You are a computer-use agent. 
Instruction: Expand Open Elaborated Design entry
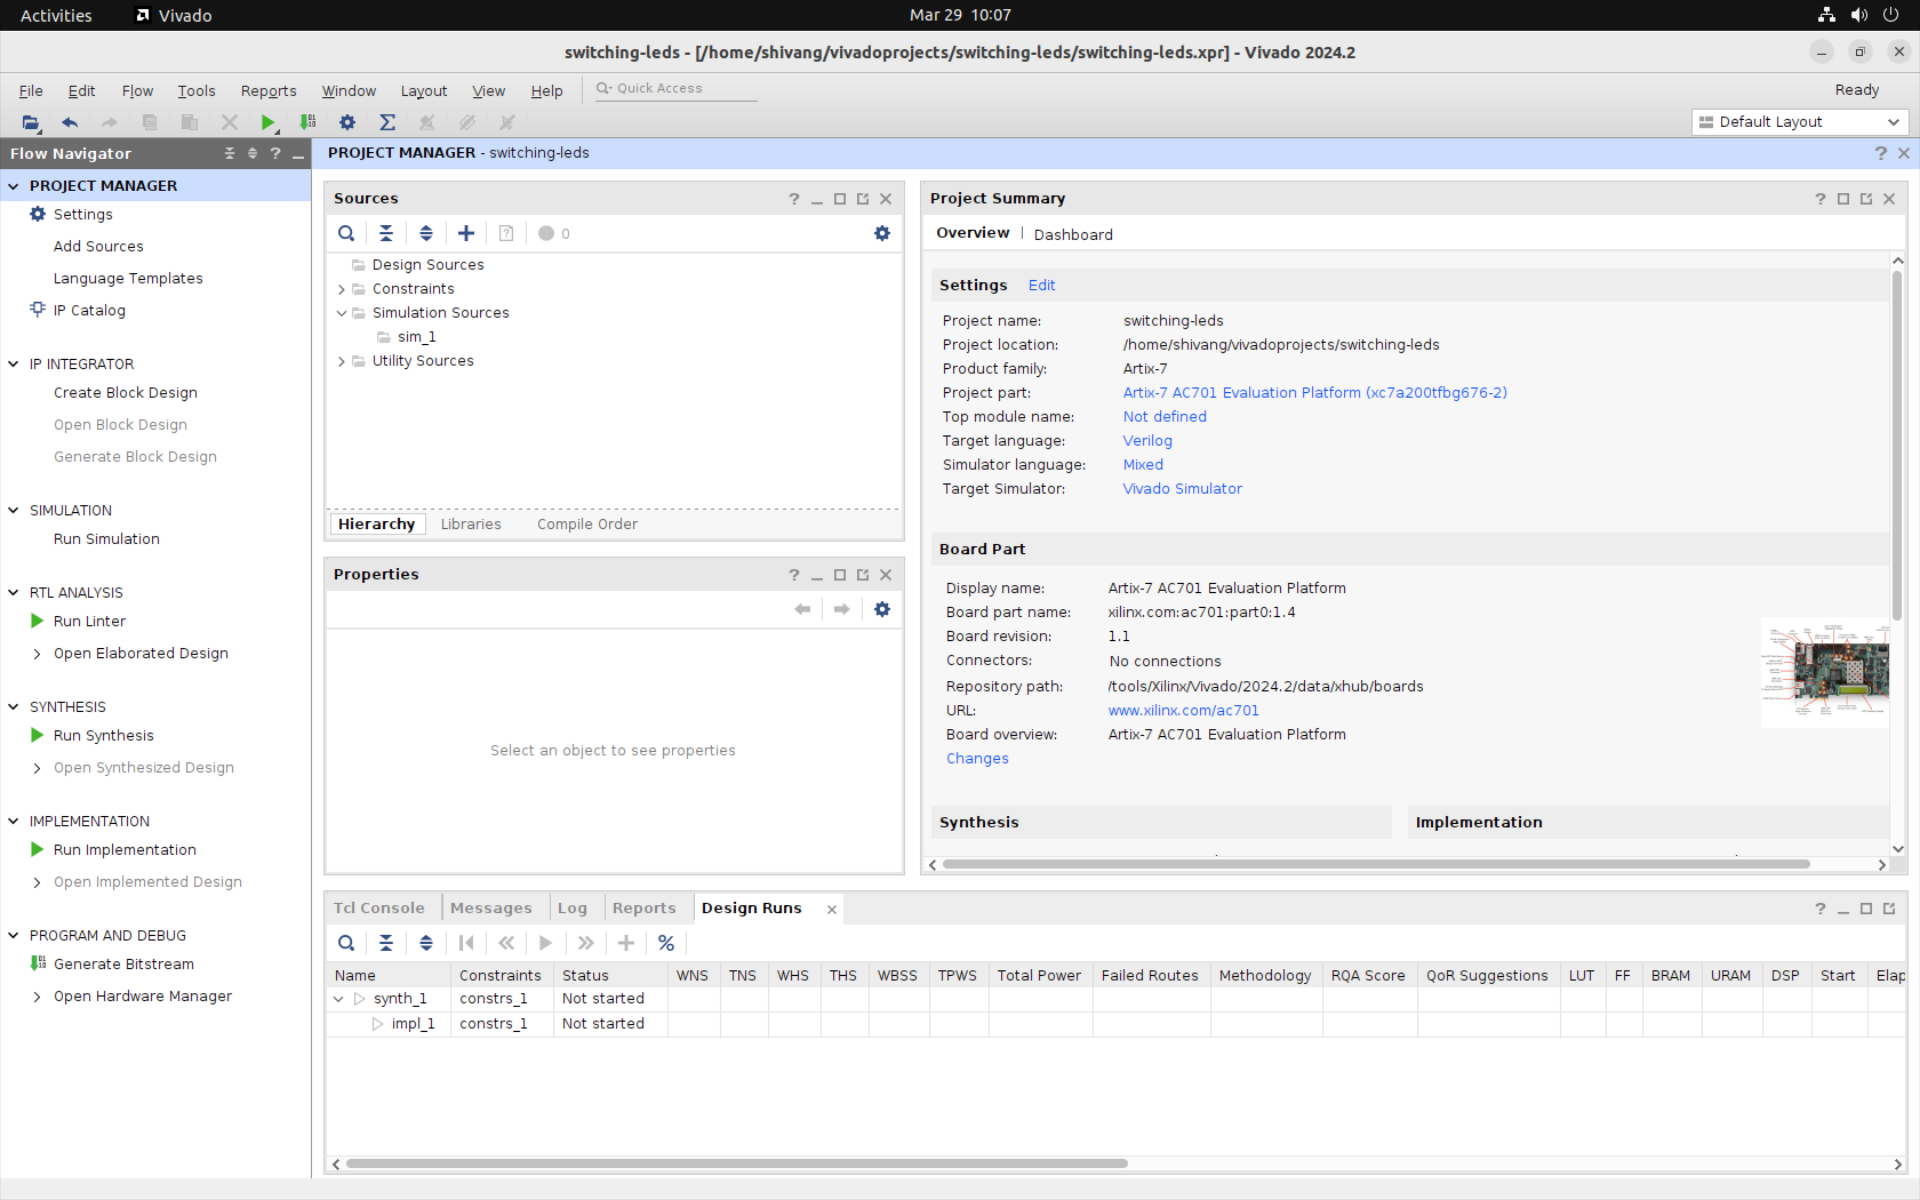point(37,654)
